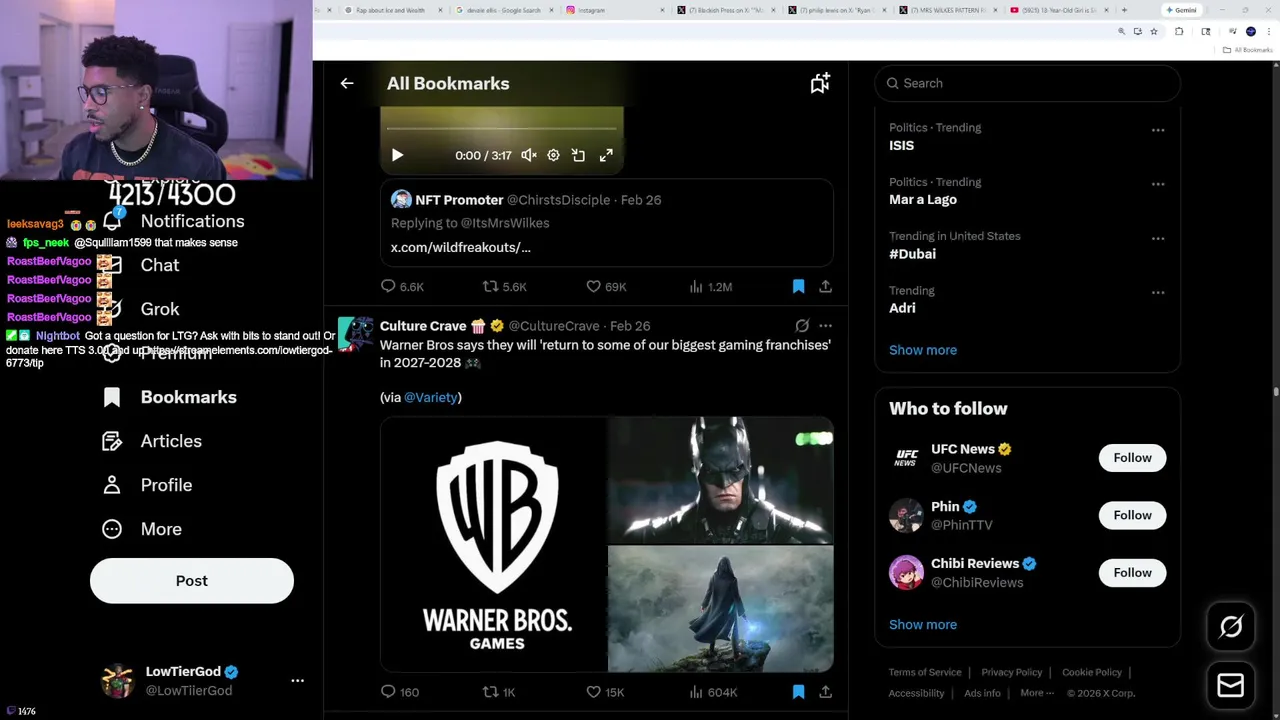
Task: Share the Culture Crave post
Action: coord(825,692)
